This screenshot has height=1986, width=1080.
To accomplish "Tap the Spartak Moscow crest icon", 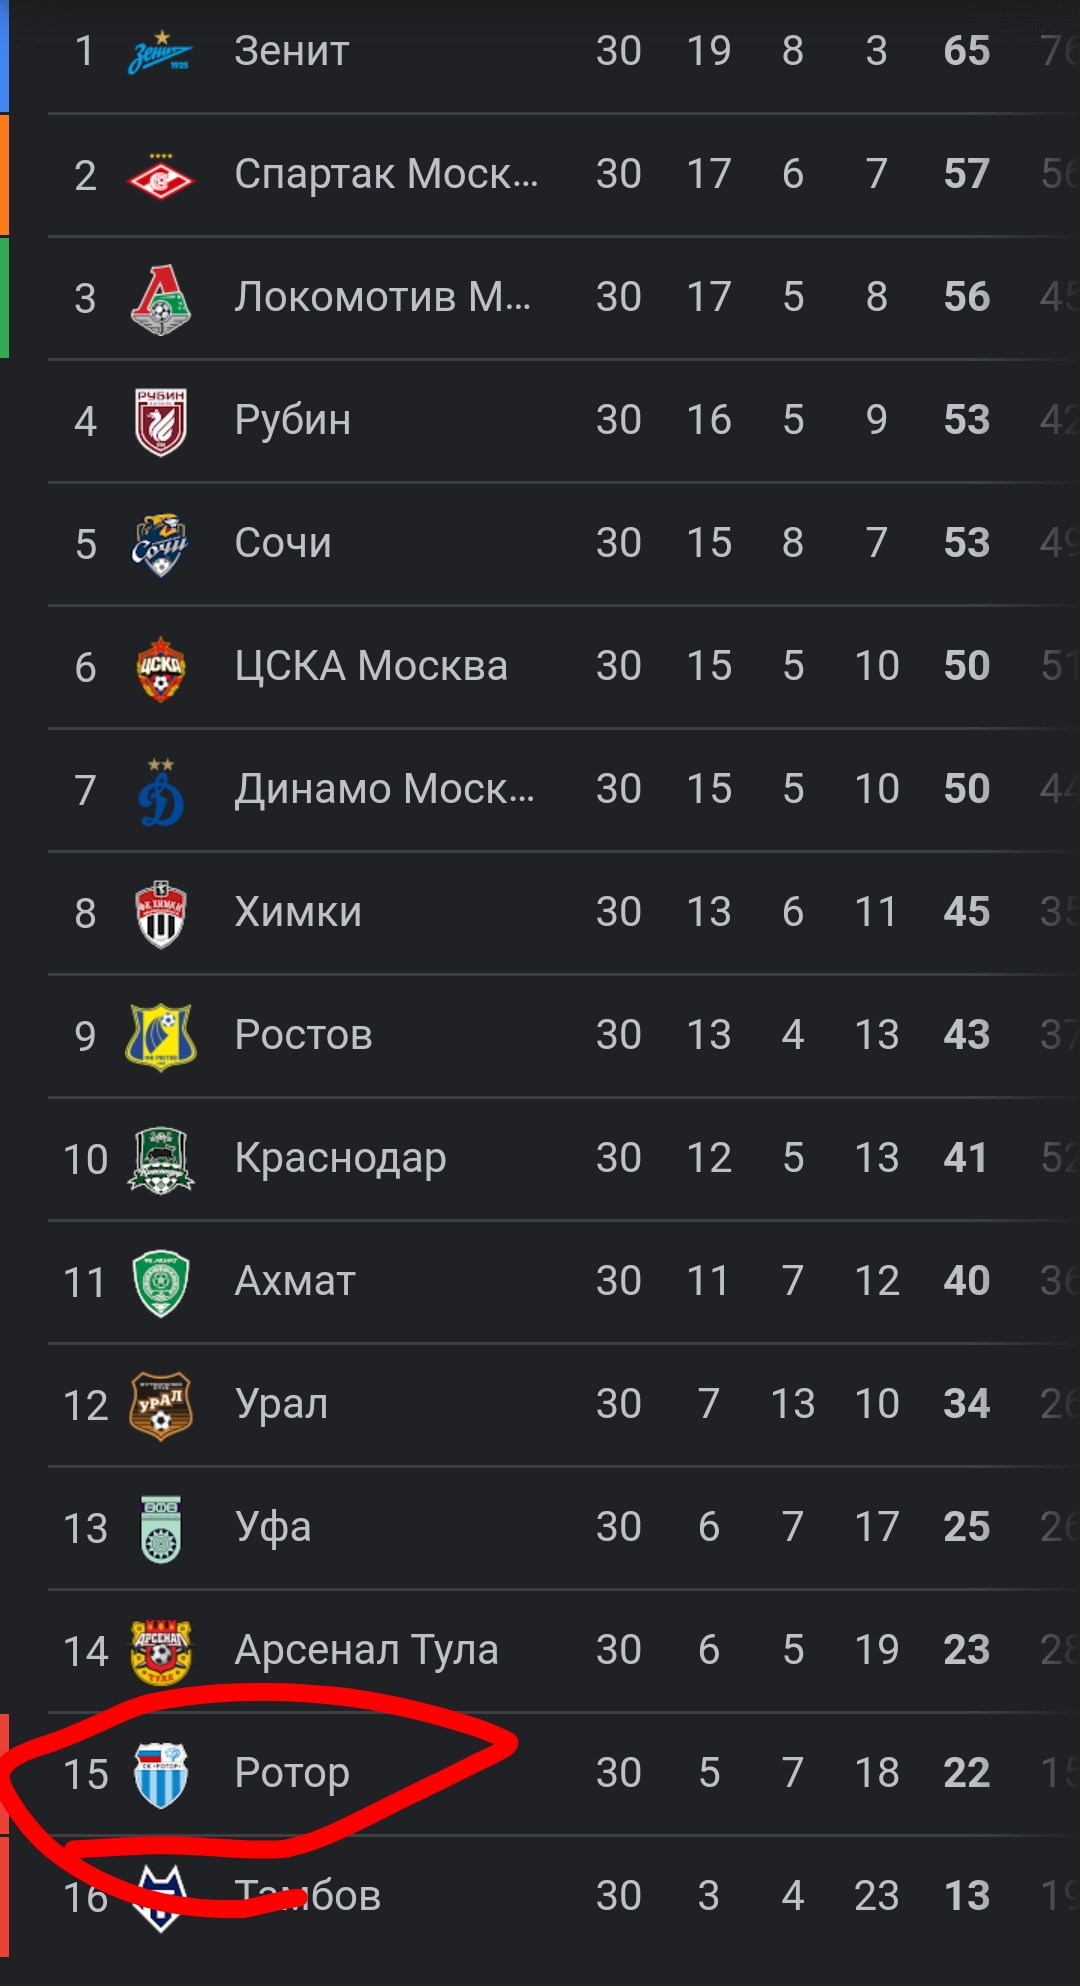I will click(x=160, y=176).
